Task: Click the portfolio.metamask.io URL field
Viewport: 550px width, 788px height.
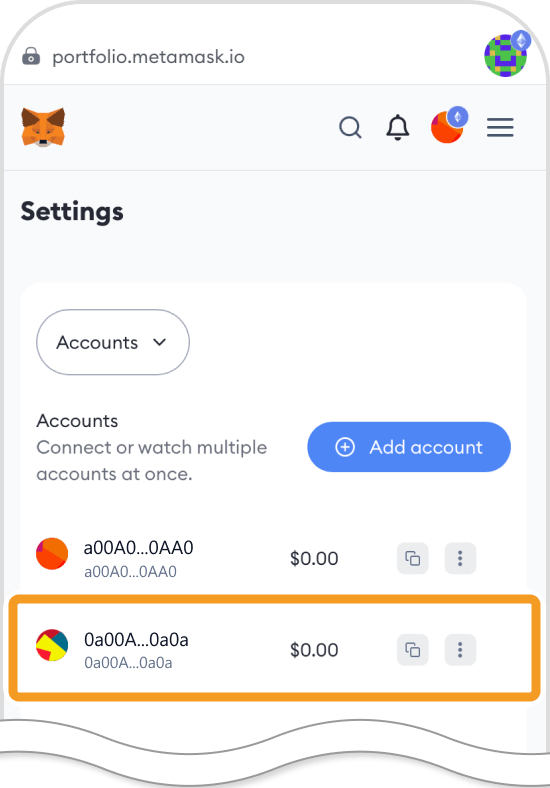Action: pos(148,57)
